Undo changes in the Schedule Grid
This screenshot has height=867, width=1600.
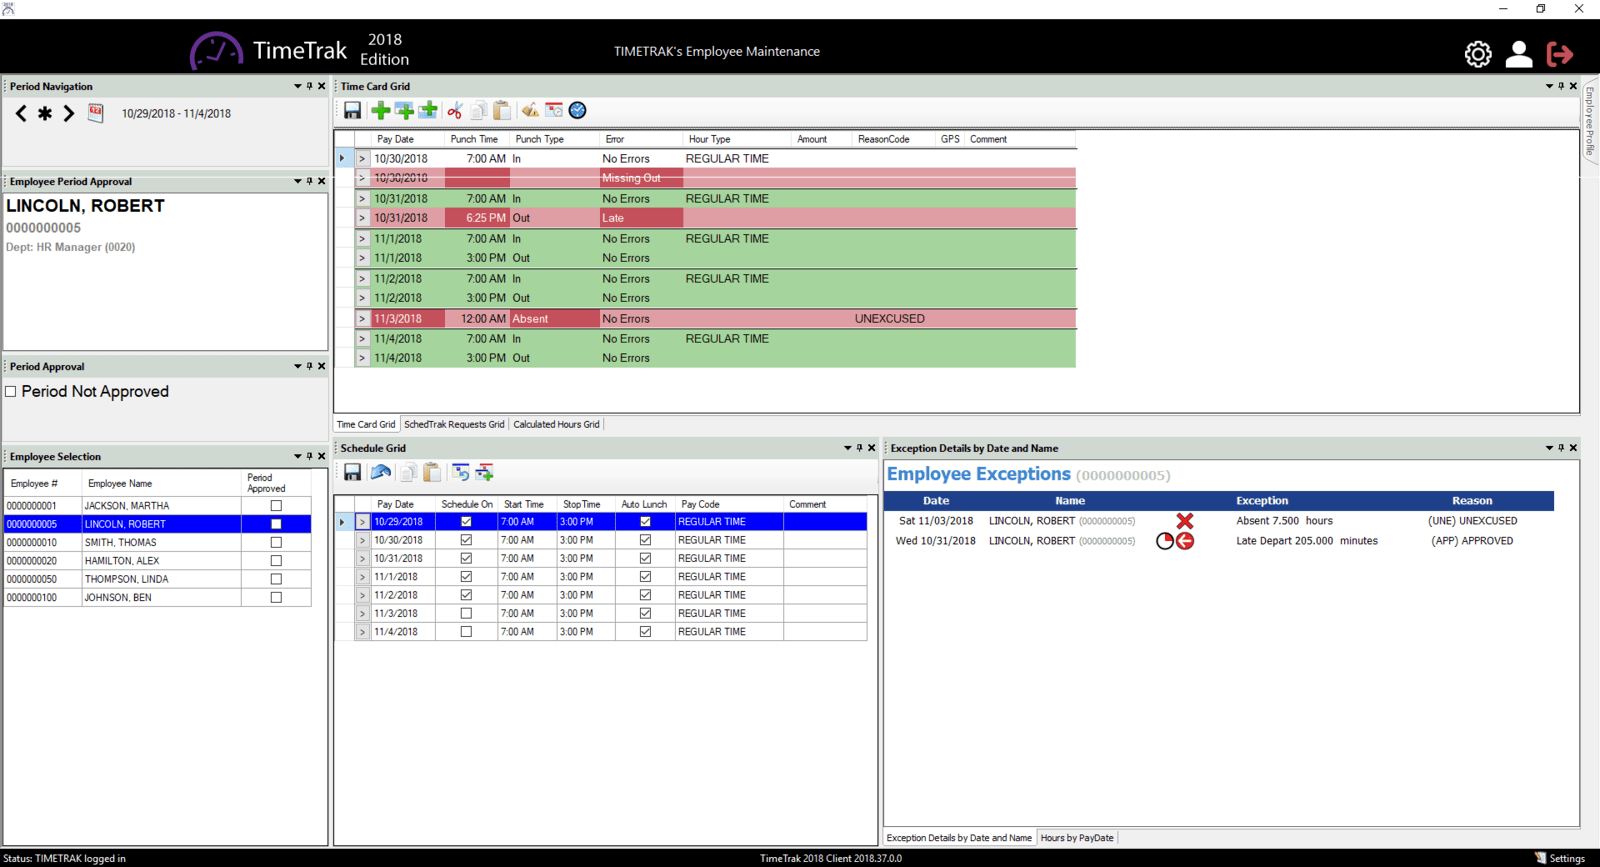point(381,472)
